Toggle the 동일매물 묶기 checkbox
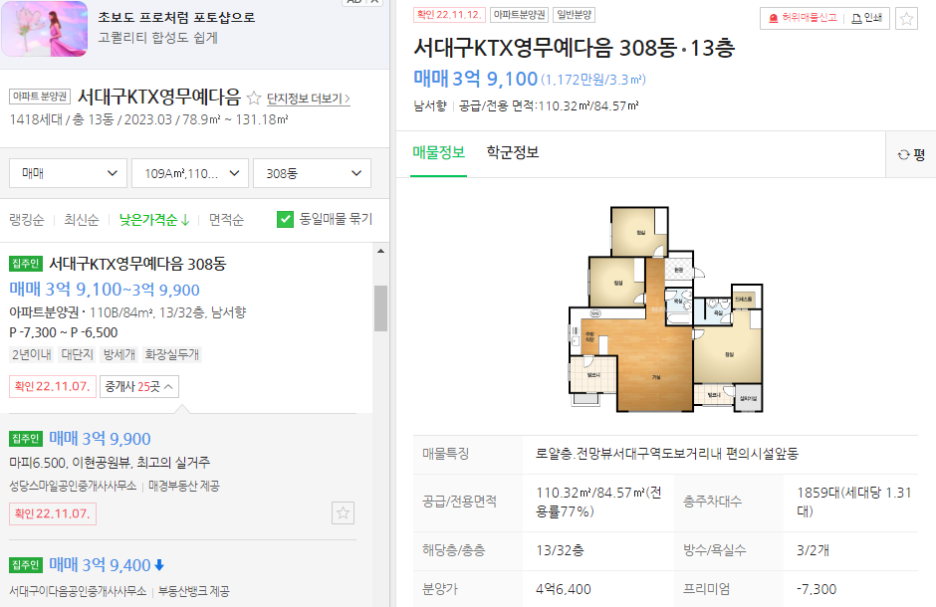Viewport: 936px width, 607px height. (285, 219)
